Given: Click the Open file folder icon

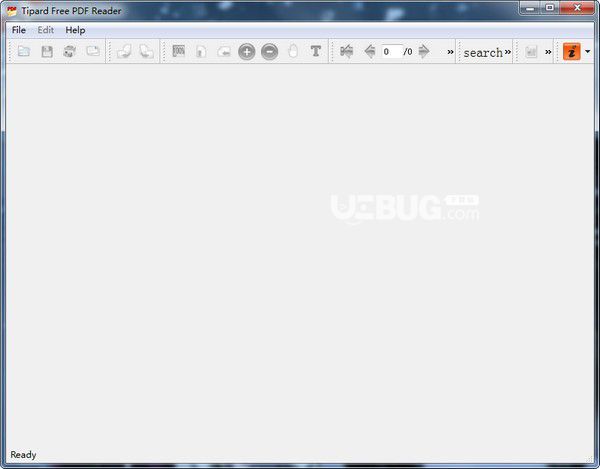Looking at the screenshot, I should [24, 51].
